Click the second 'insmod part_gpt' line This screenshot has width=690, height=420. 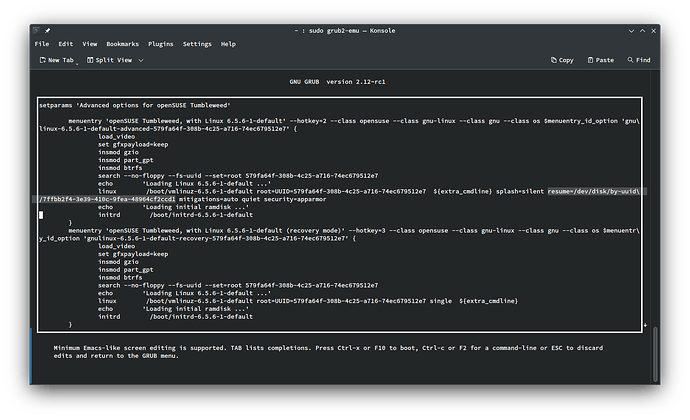[125, 270]
